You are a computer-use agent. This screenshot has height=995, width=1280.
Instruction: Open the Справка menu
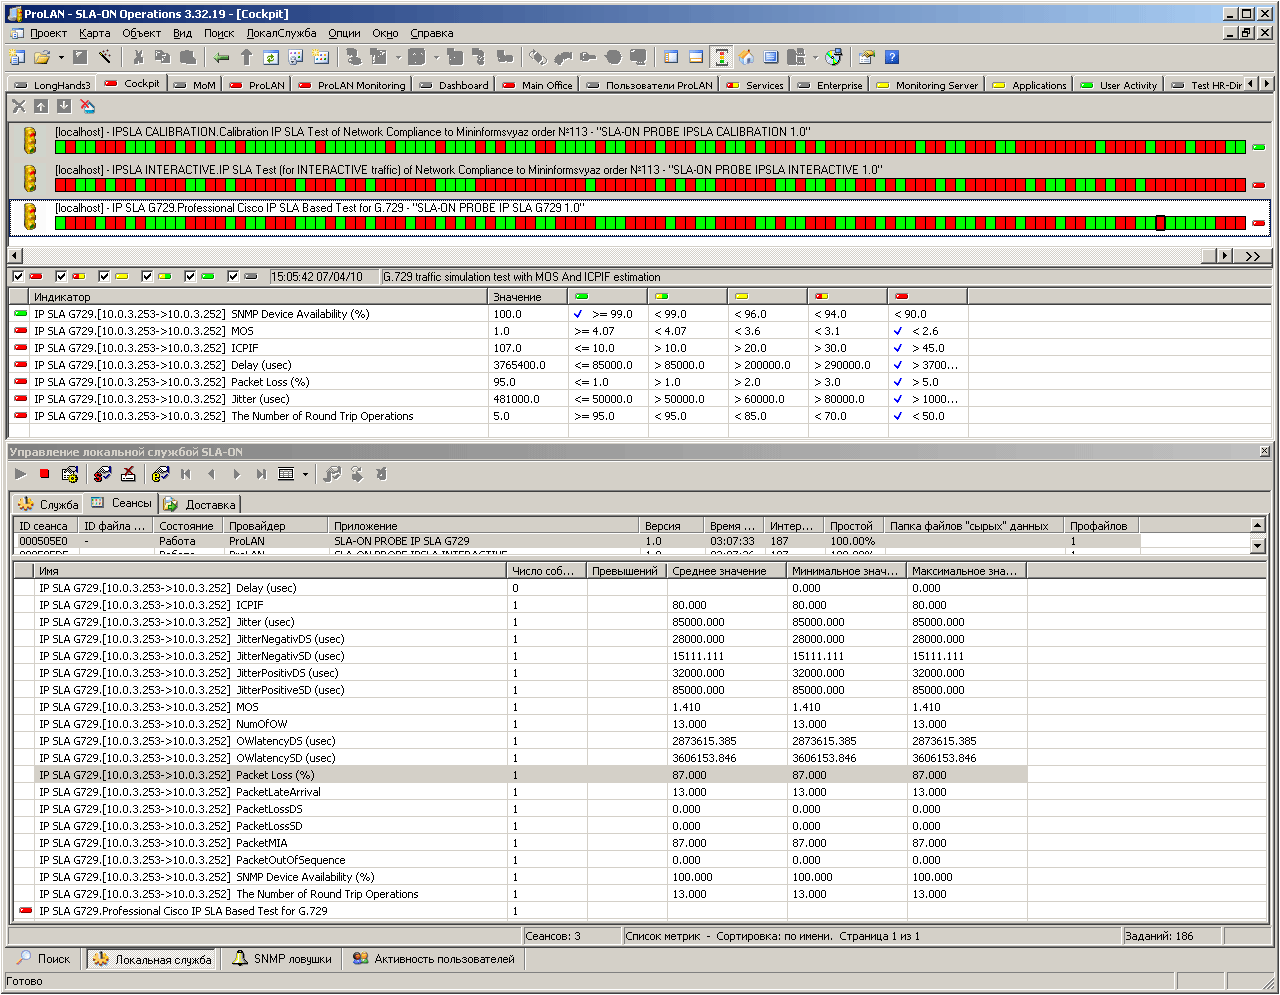click(431, 33)
